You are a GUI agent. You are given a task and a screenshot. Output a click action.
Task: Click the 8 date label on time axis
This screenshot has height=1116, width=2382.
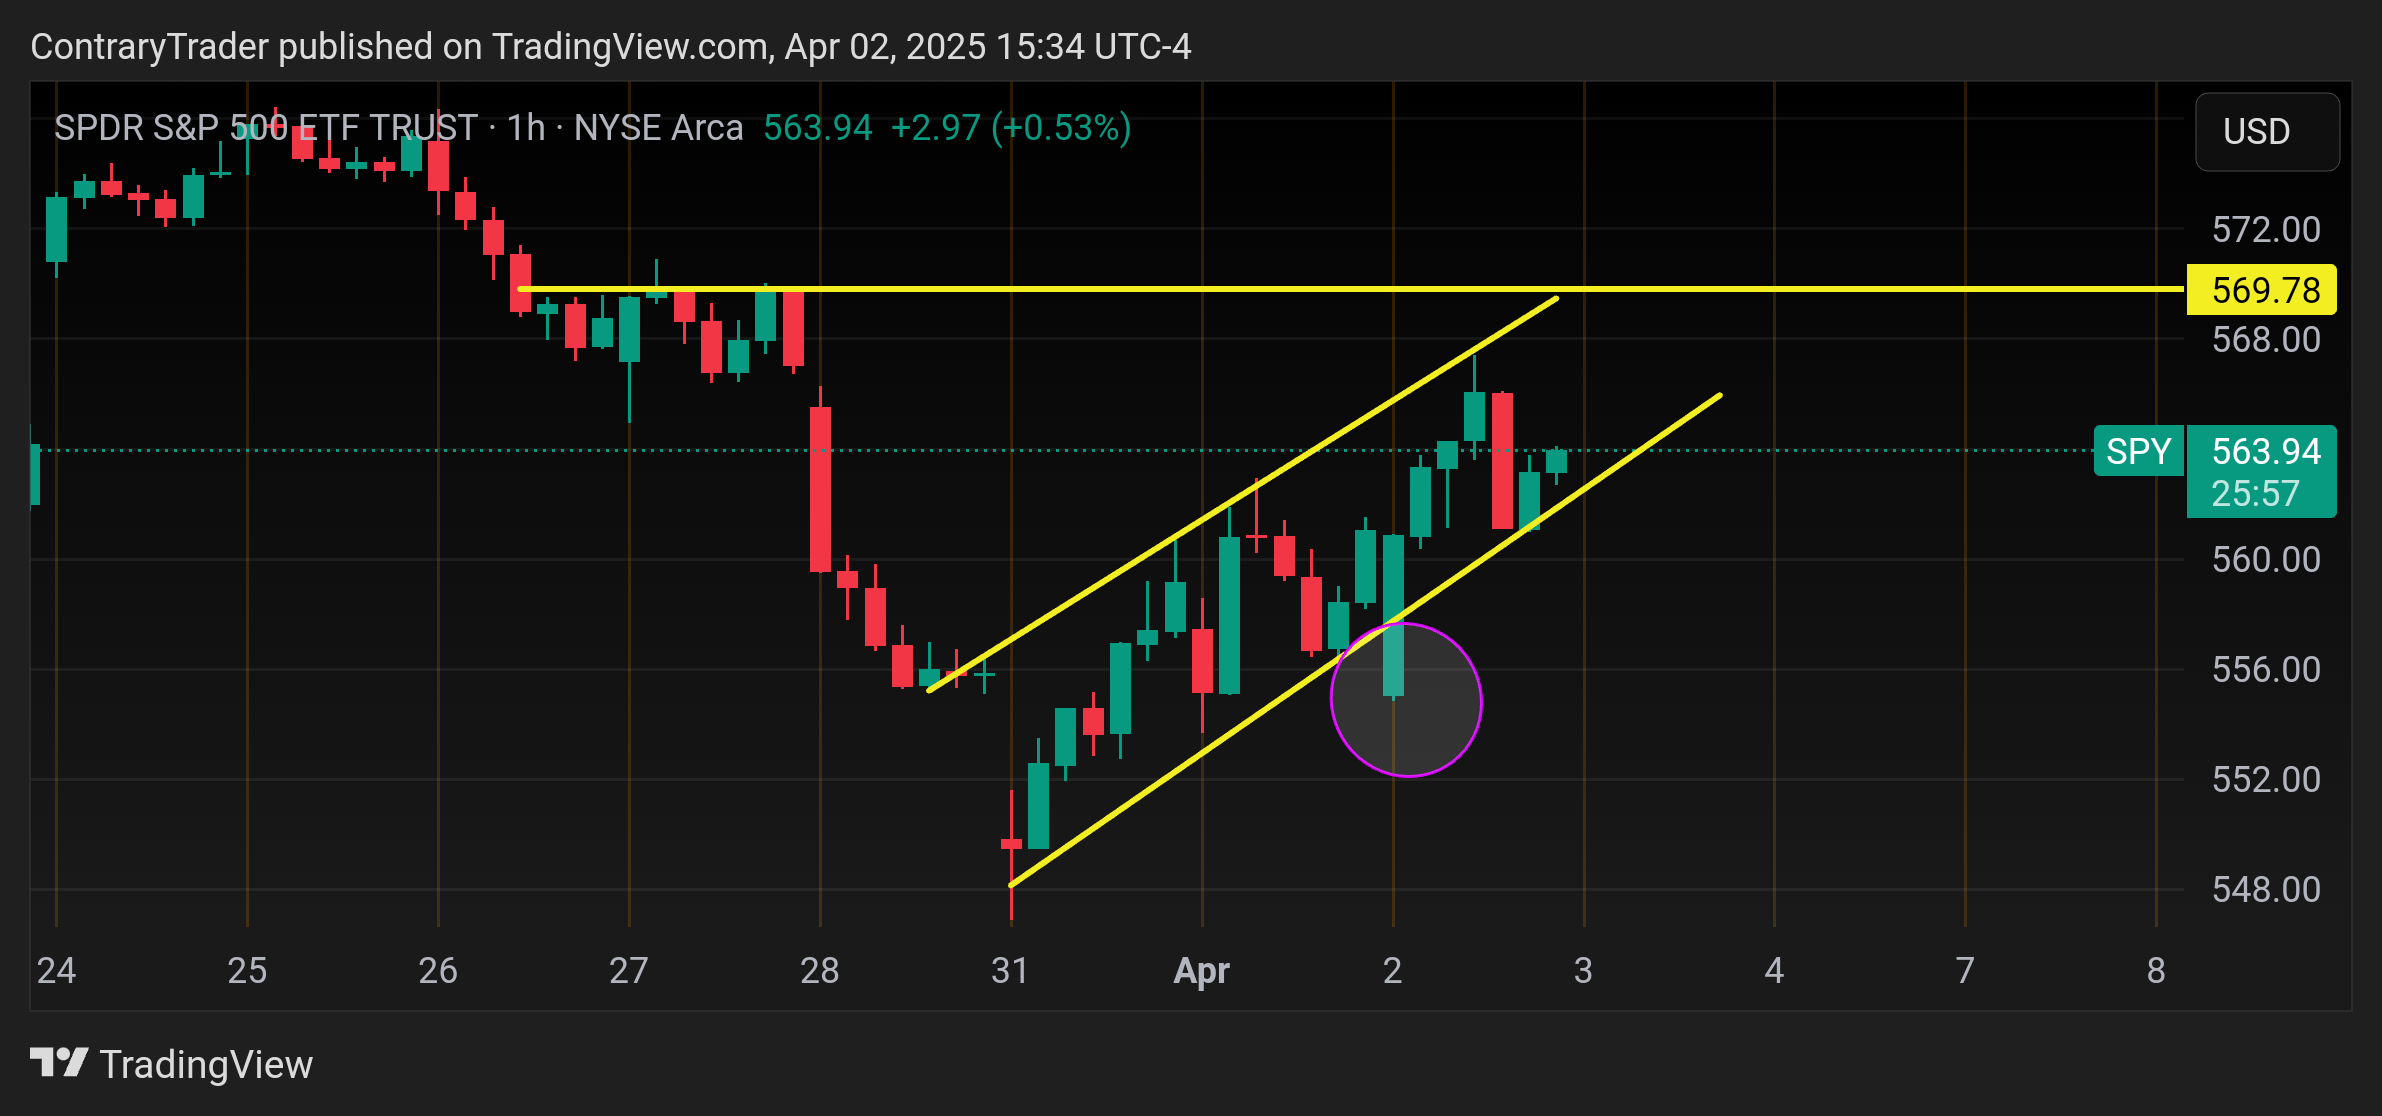pos(2156,971)
